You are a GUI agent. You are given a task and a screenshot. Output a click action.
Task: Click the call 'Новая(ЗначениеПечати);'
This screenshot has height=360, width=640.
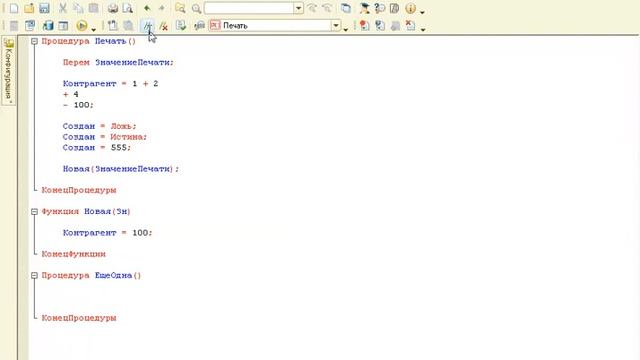(121, 169)
